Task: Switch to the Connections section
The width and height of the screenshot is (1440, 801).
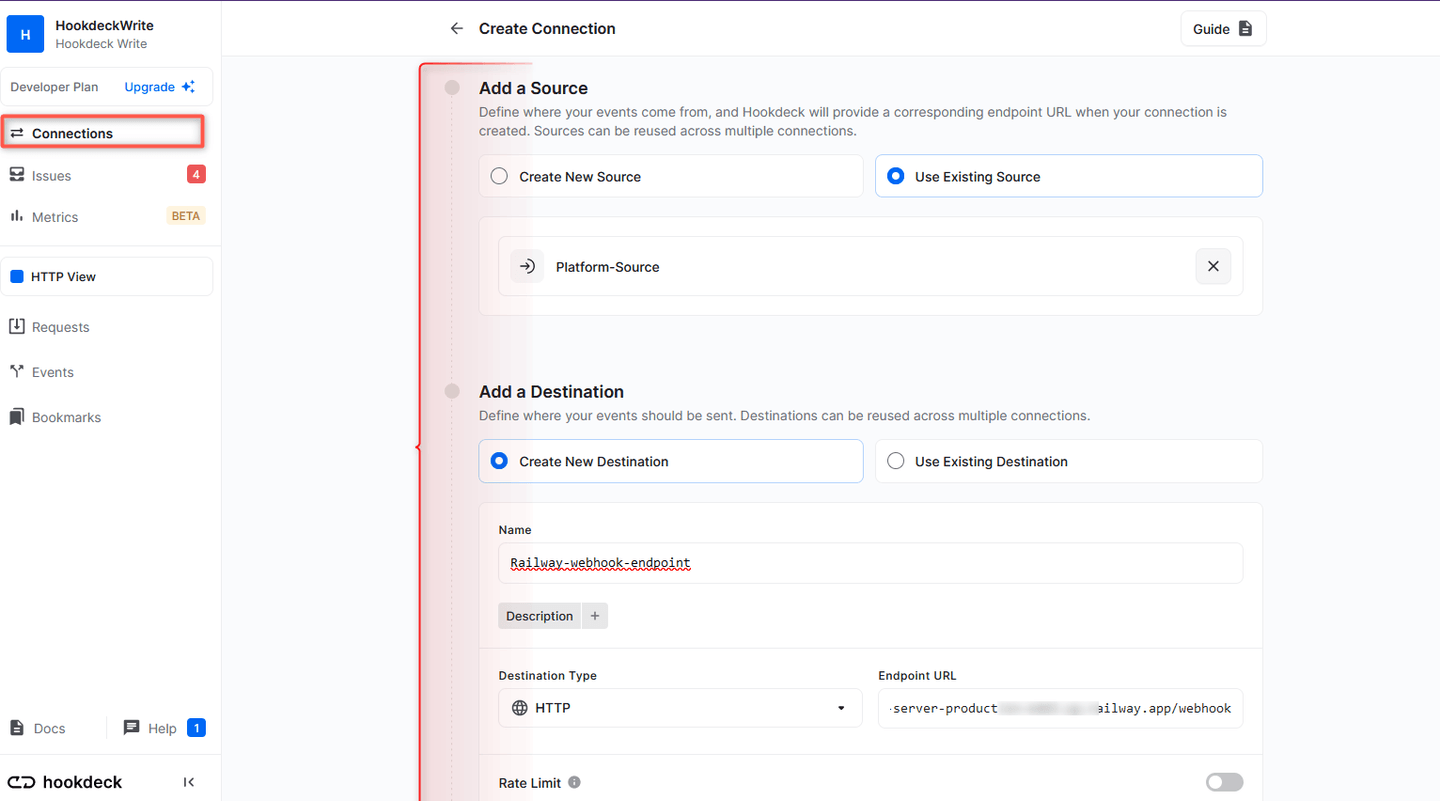Action: [70, 132]
